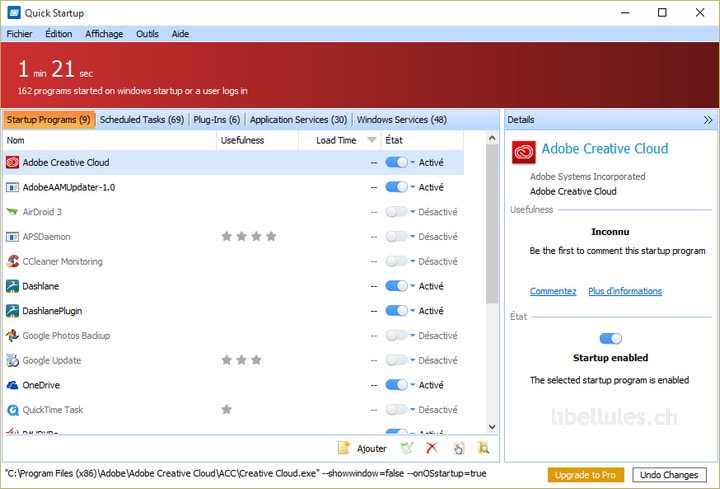This screenshot has width=720, height=489.
Task: Click the Google Photos Backup icon
Action: click(12, 336)
